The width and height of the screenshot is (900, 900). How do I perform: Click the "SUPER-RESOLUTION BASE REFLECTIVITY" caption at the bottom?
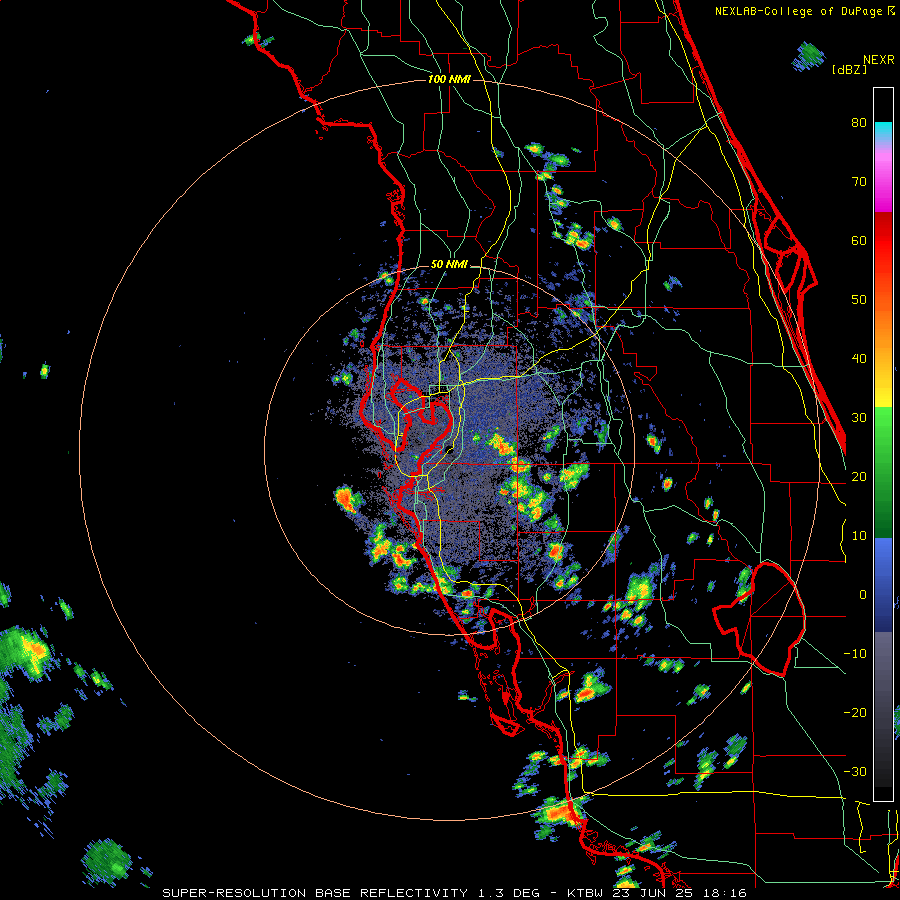(x=315, y=893)
